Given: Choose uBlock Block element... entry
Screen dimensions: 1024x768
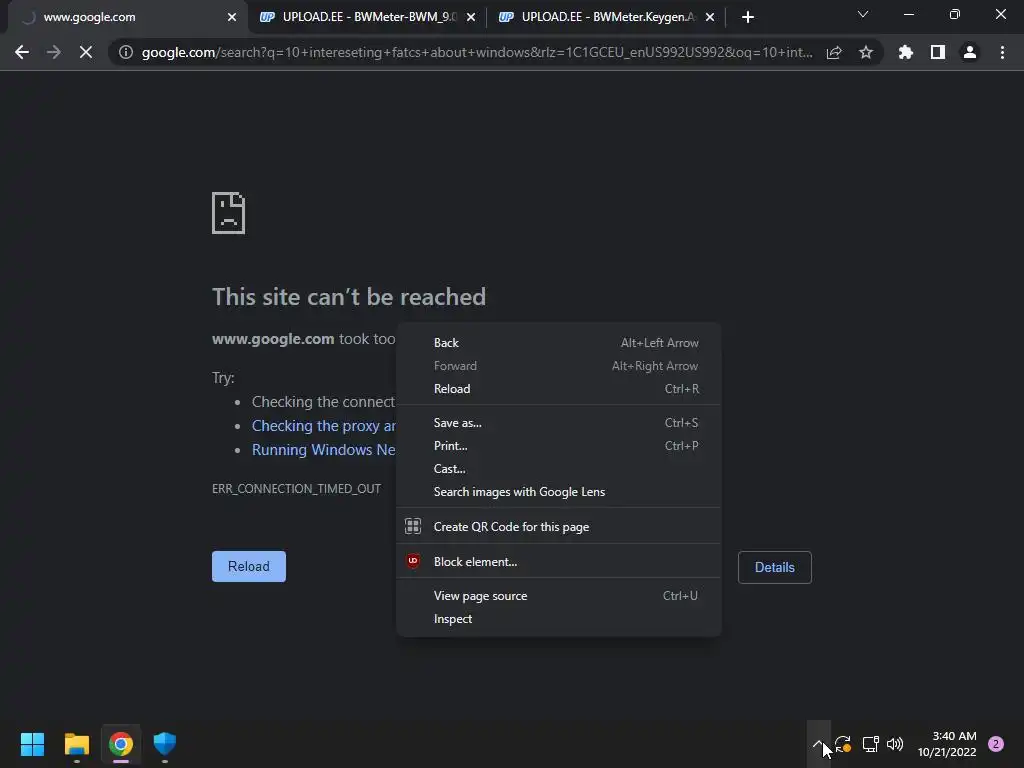Looking at the screenshot, I should coord(559,562).
